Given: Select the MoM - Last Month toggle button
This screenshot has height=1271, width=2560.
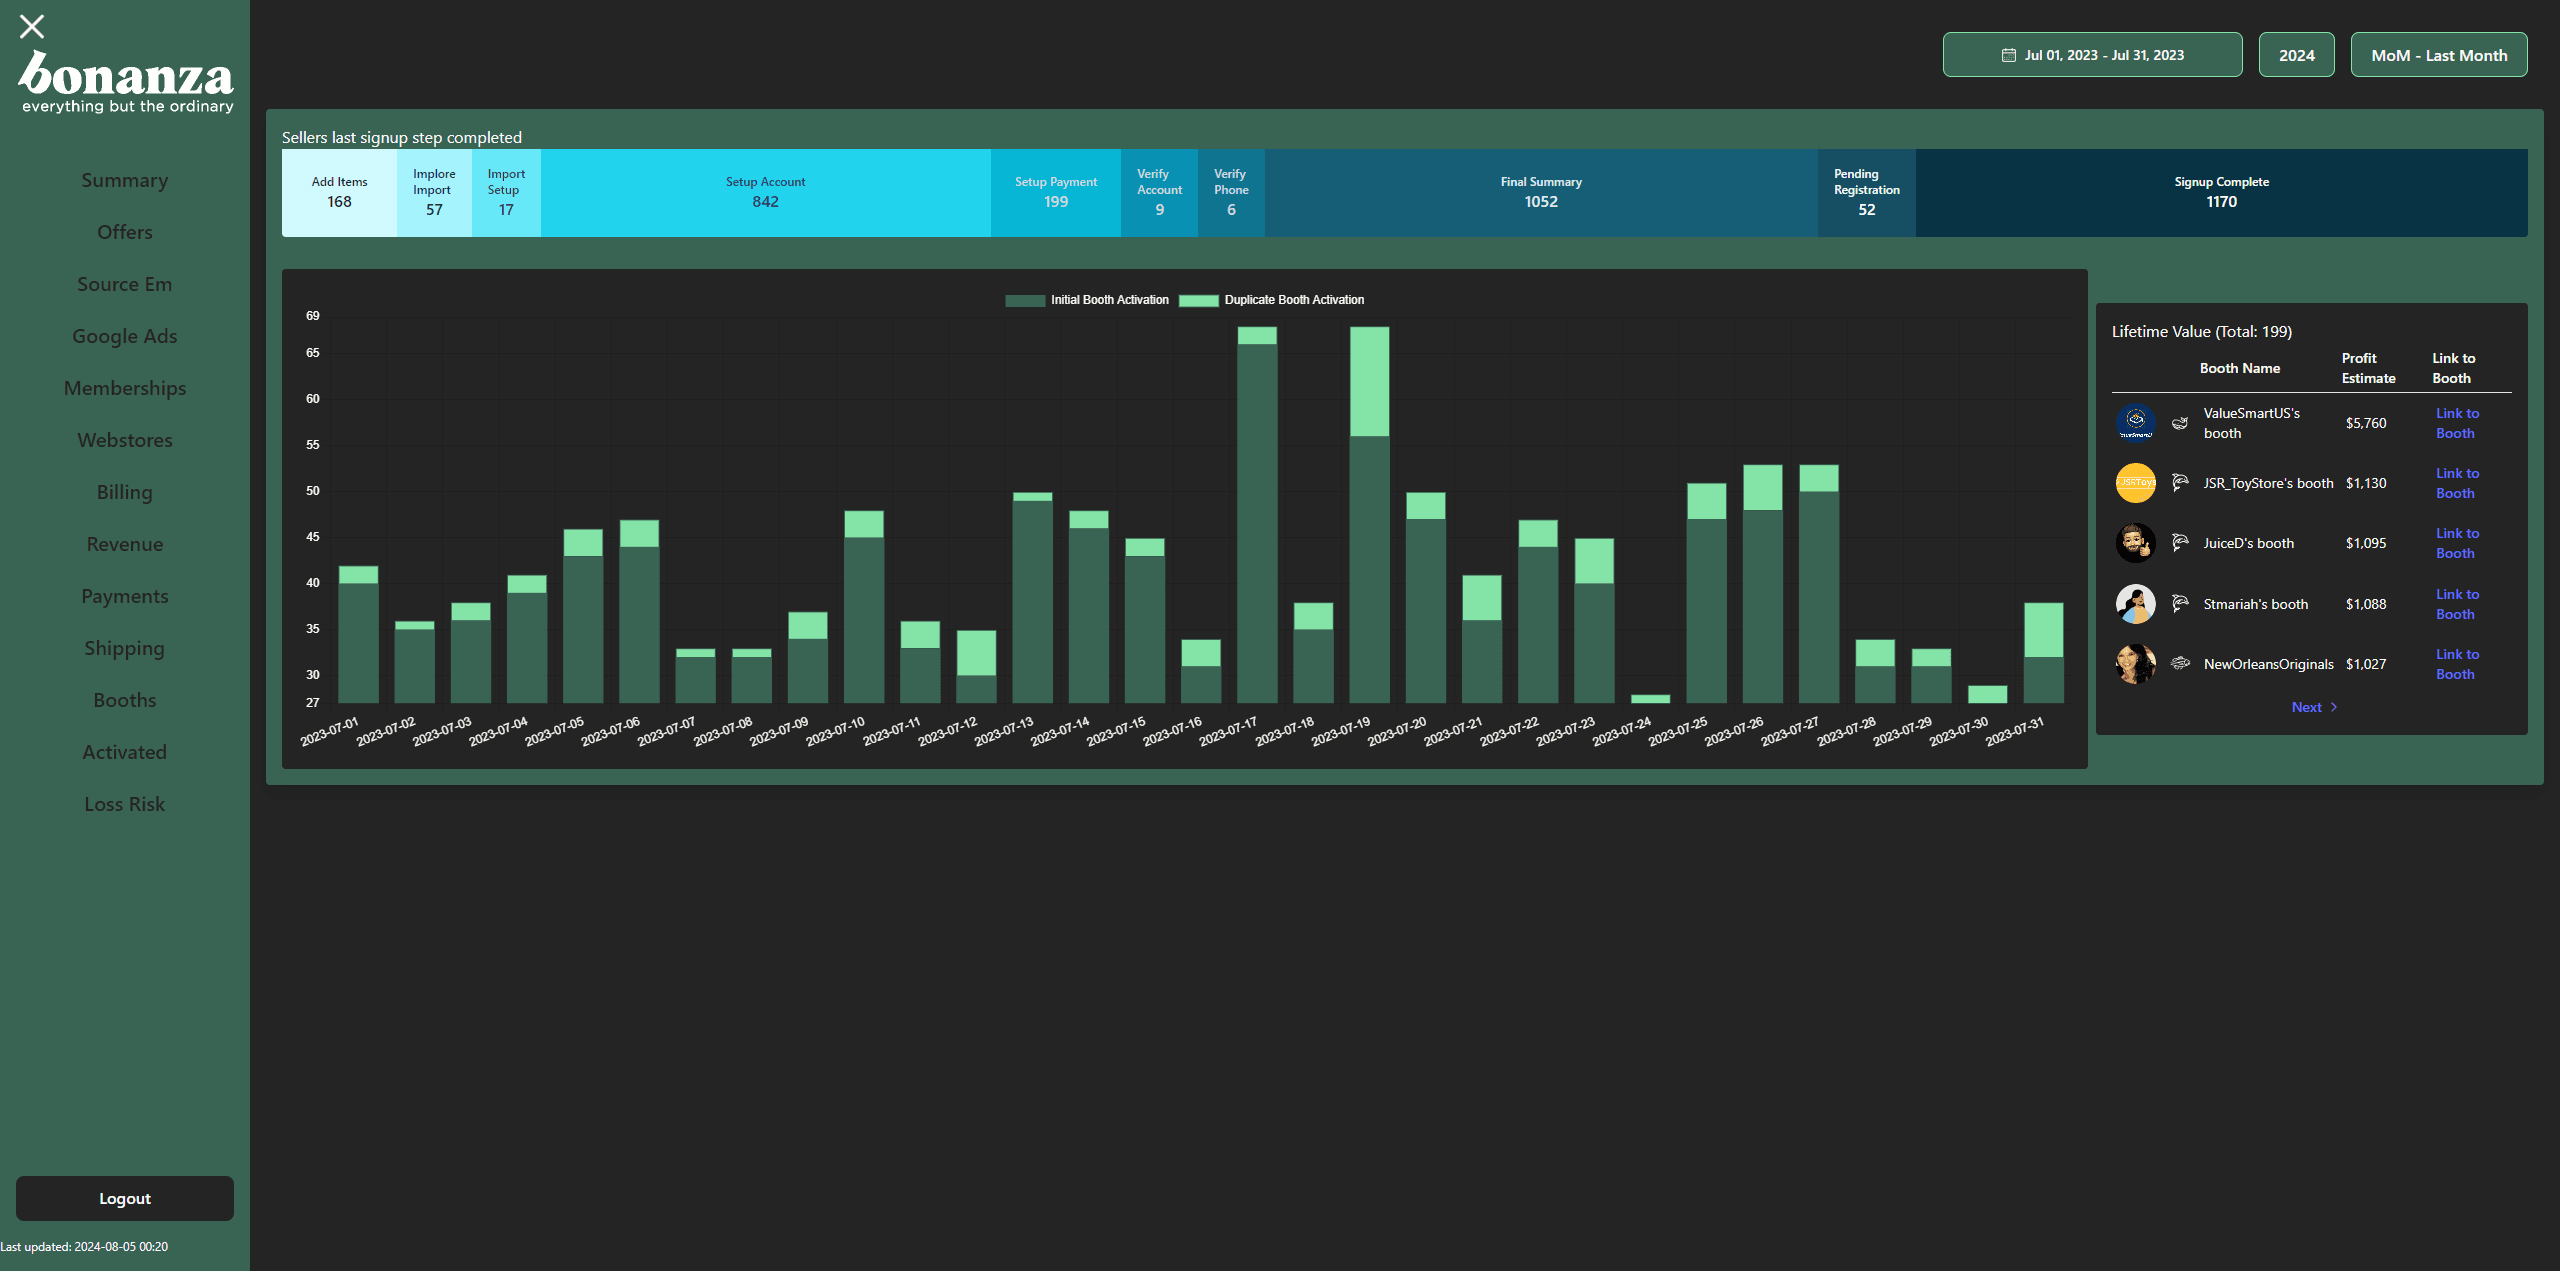Looking at the screenshot, I should (2439, 54).
